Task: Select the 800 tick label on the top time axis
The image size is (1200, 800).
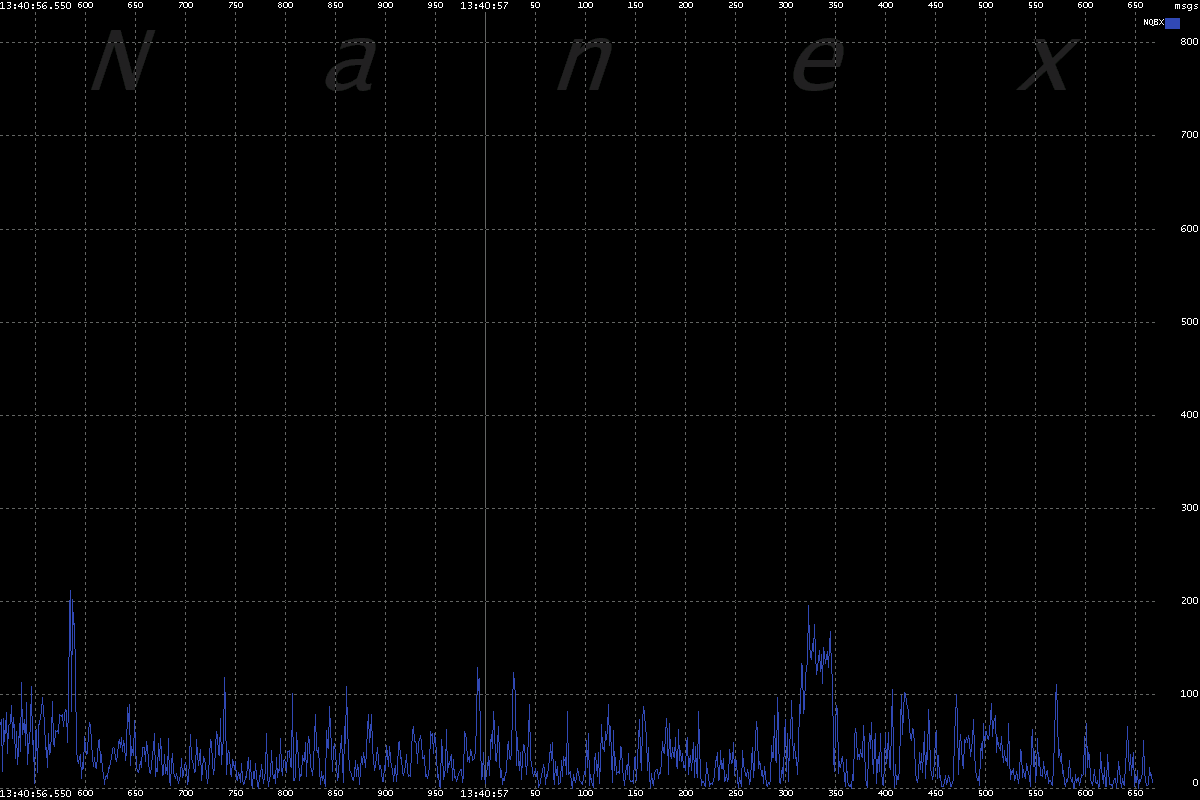Action: [285, 6]
